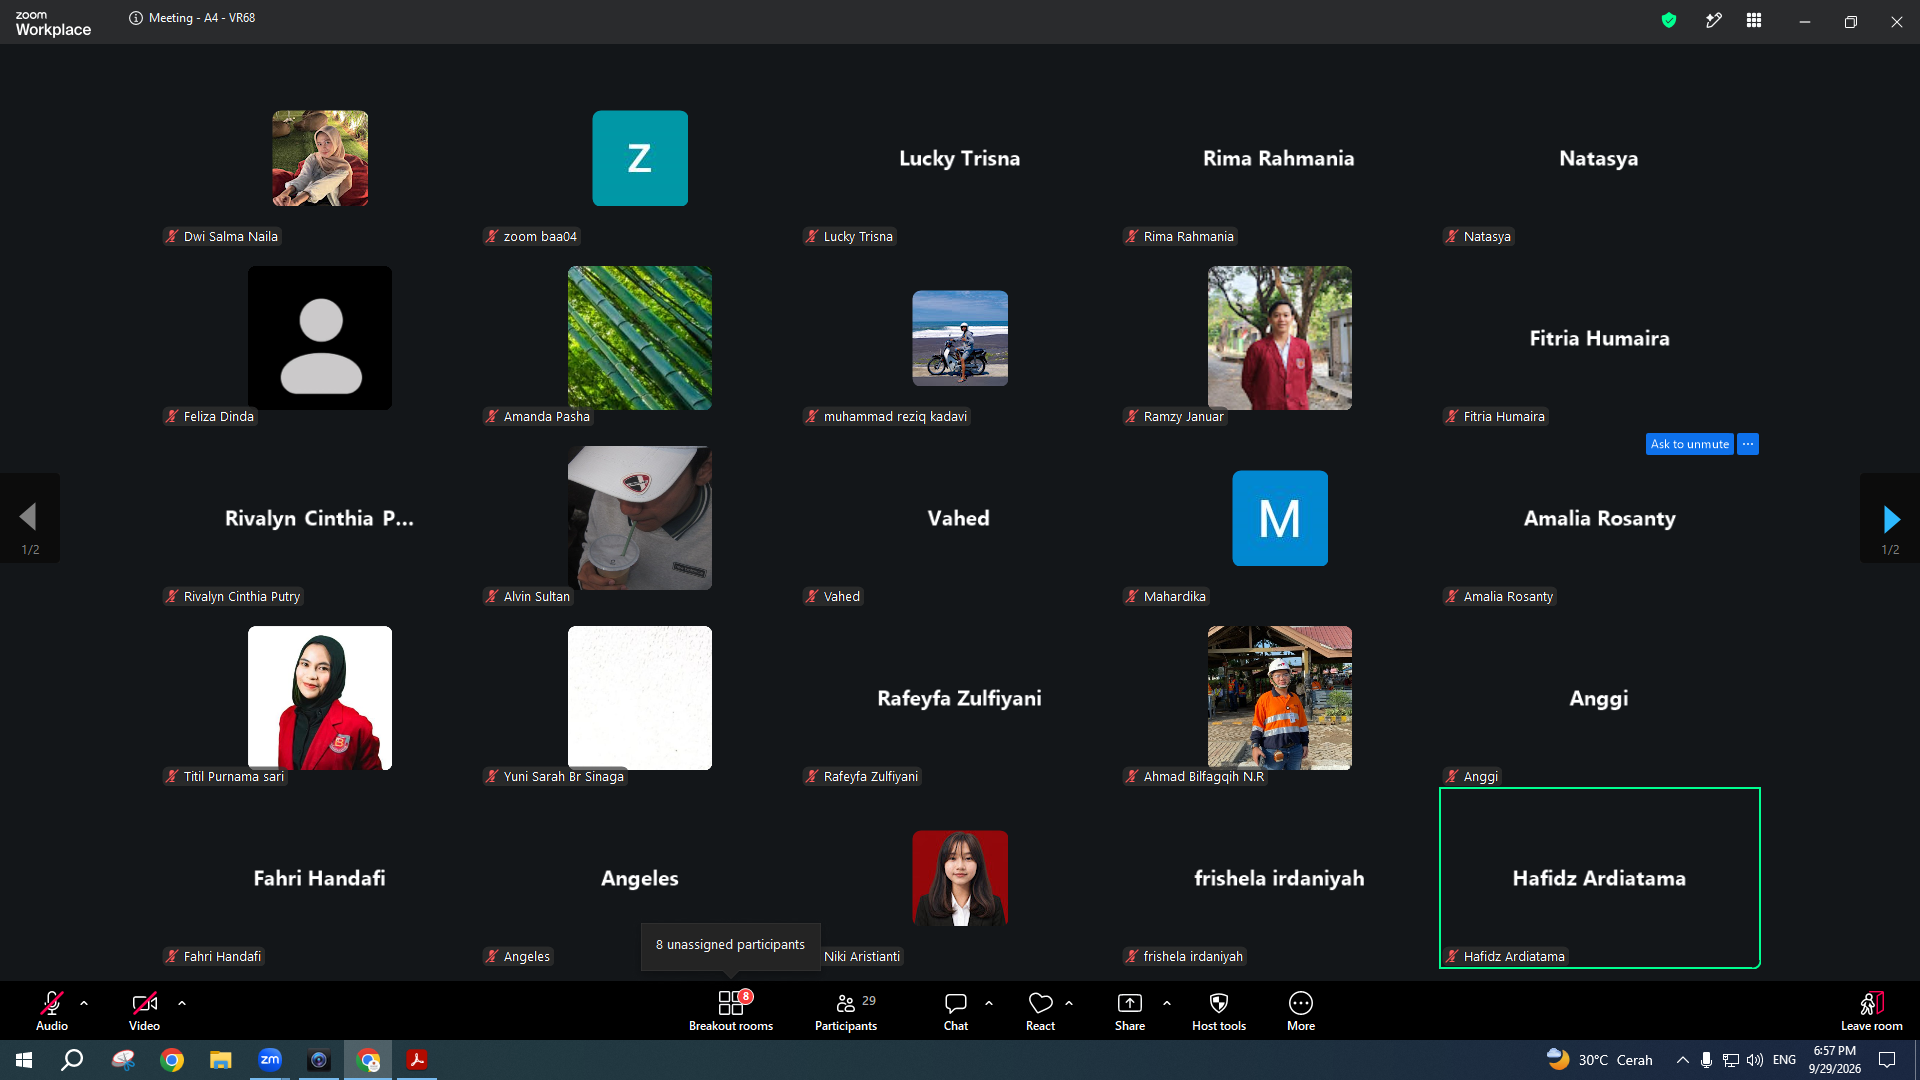Select Ramzy Januar video thumbnail
This screenshot has width=1920, height=1080.
coord(1280,338)
